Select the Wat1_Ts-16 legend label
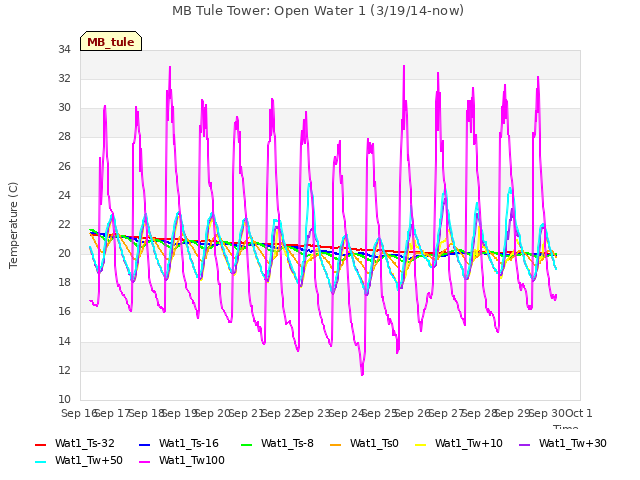The height and width of the screenshot is (480, 640). [x=189, y=443]
